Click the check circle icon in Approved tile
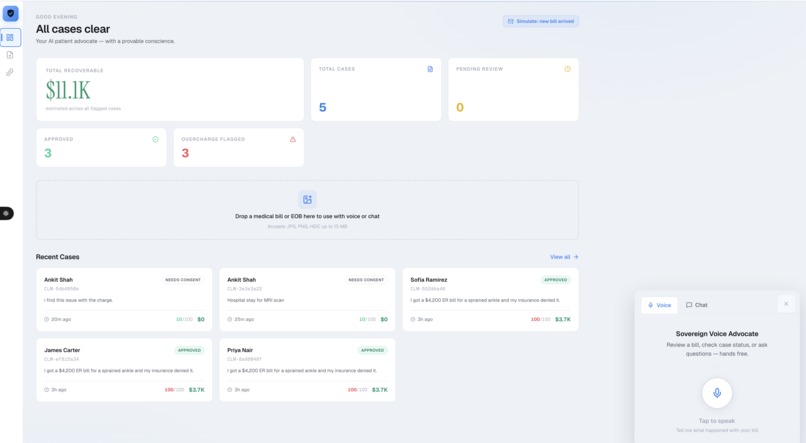This screenshot has width=806, height=443. [155, 139]
